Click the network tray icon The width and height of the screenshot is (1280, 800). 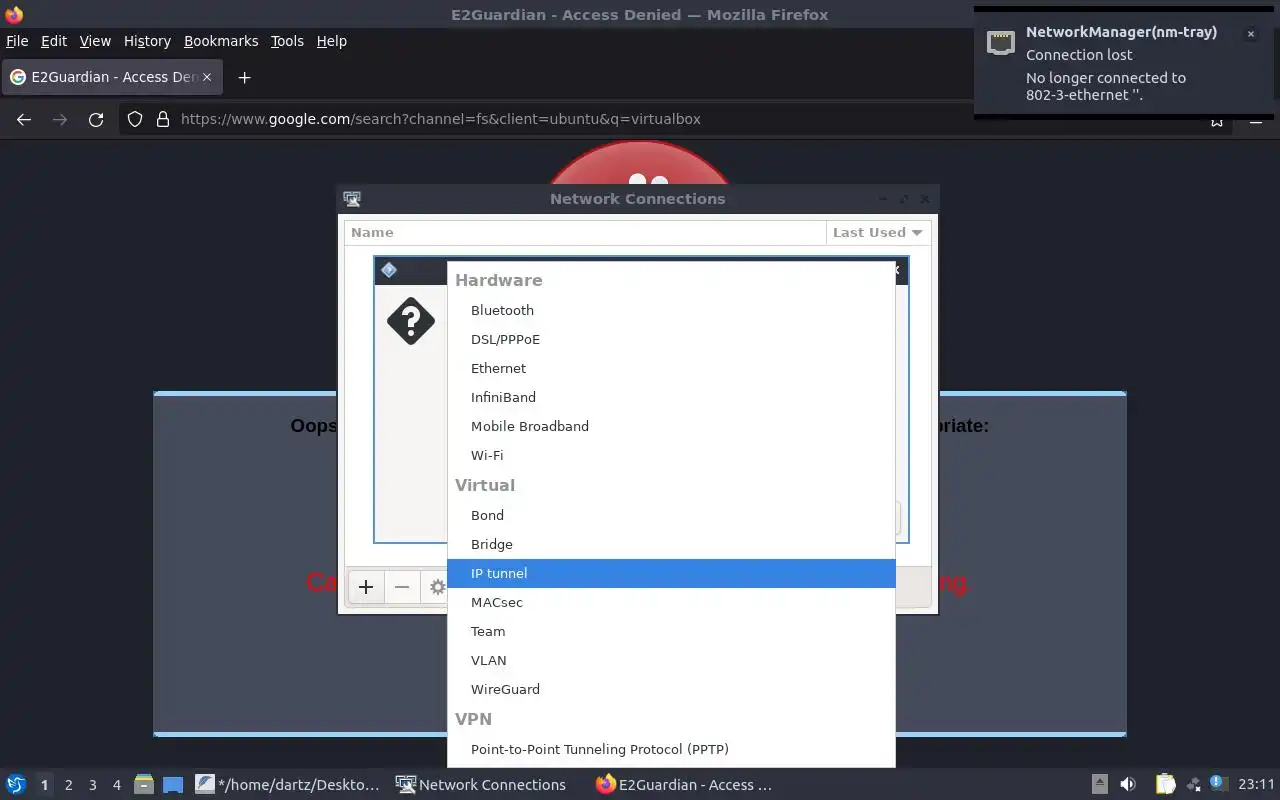(1193, 785)
